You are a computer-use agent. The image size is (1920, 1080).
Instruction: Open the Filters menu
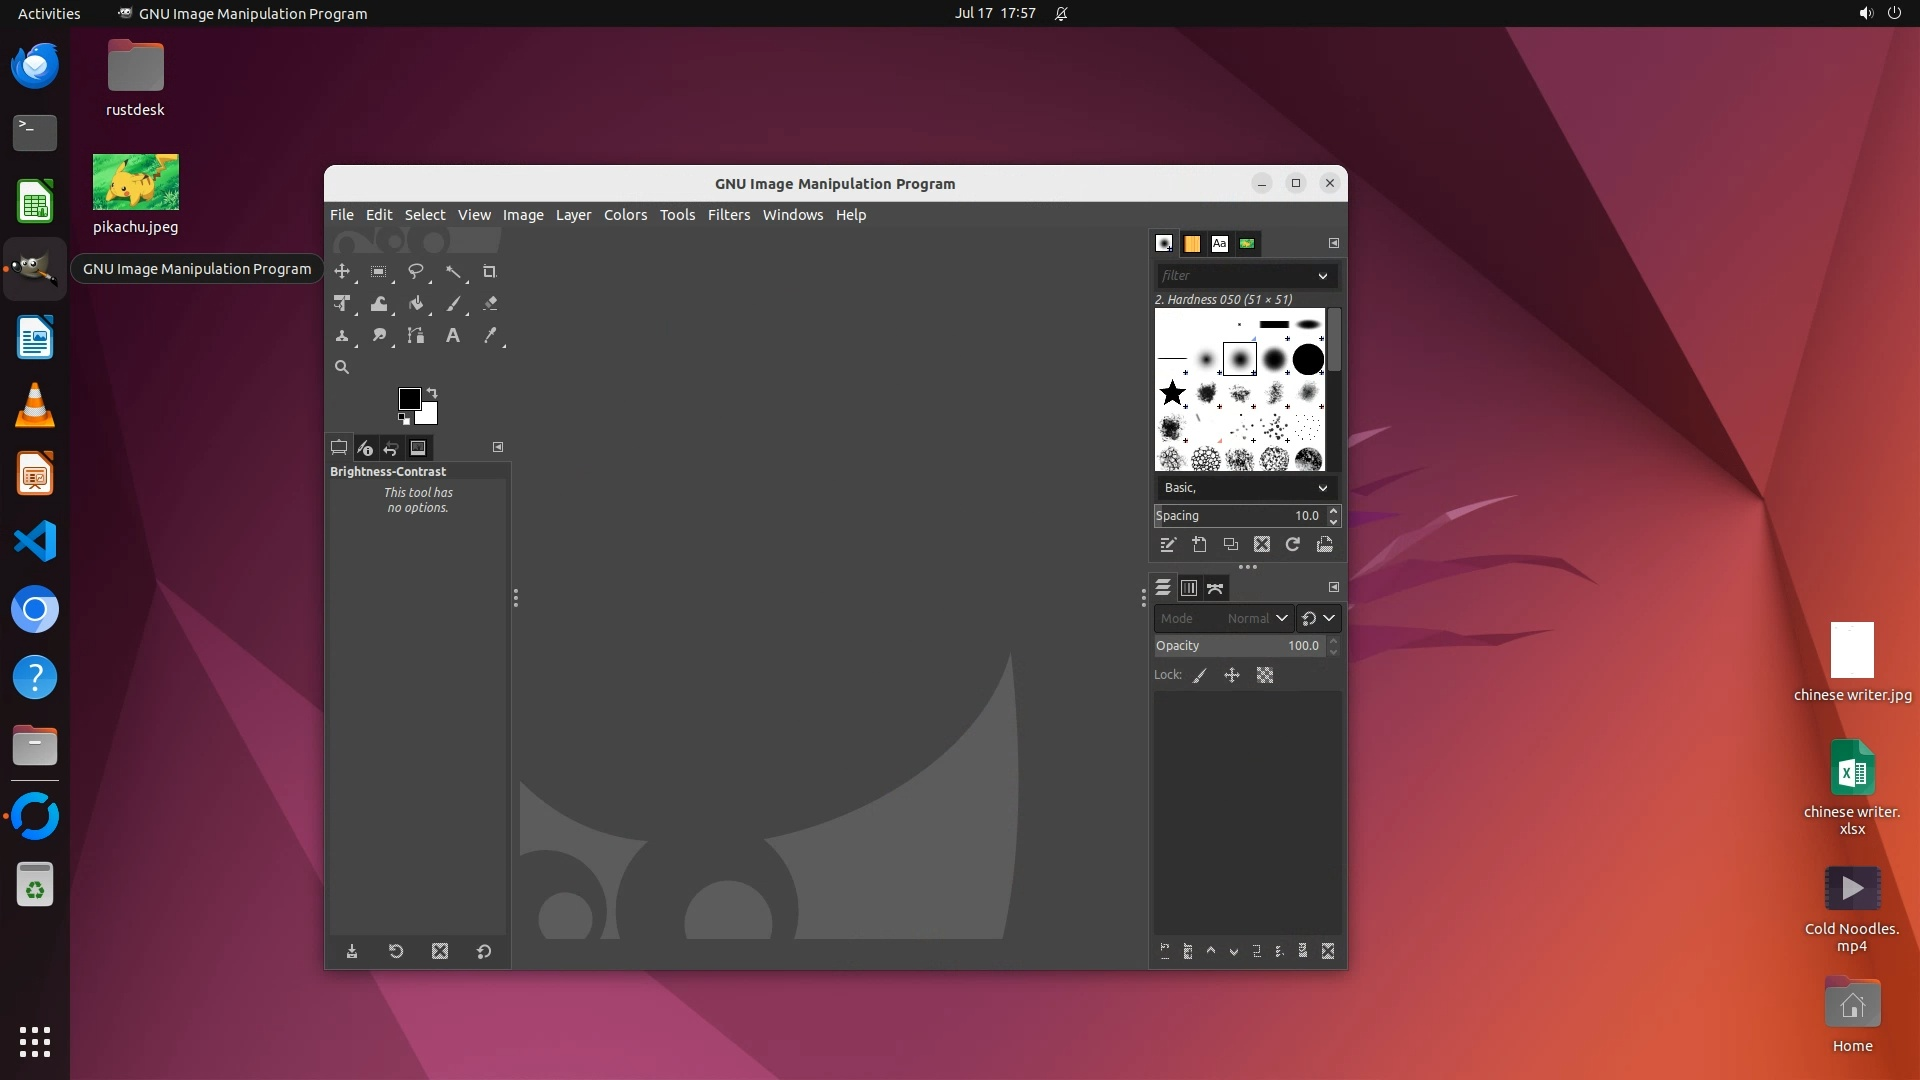(728, 215)
